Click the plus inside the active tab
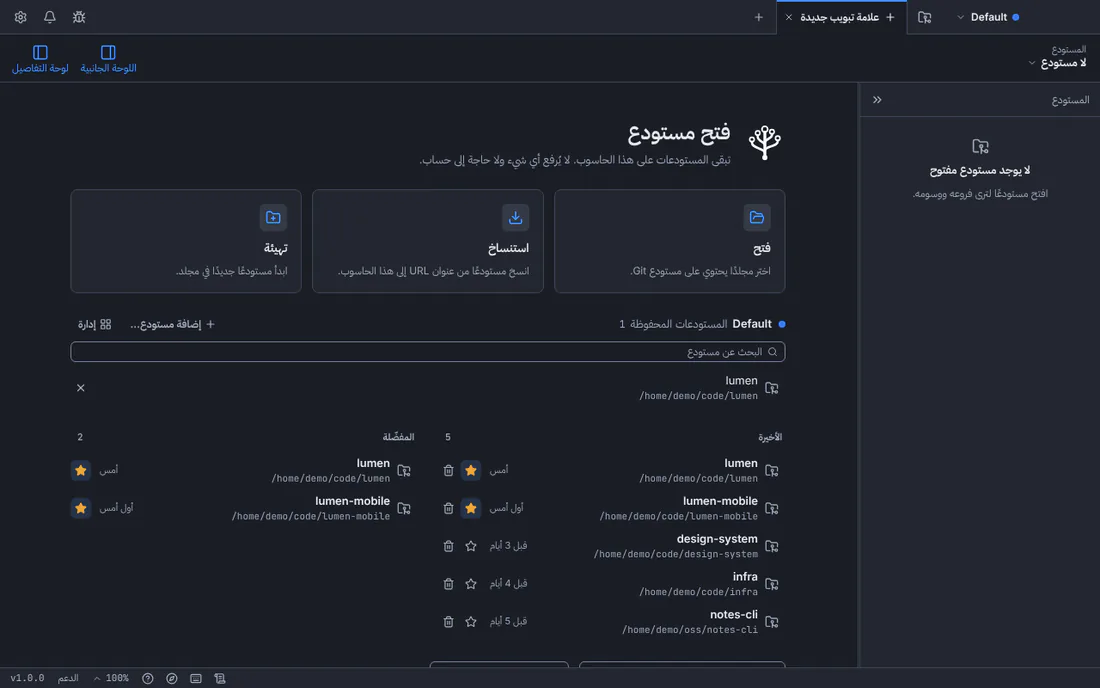 point(890,17)
